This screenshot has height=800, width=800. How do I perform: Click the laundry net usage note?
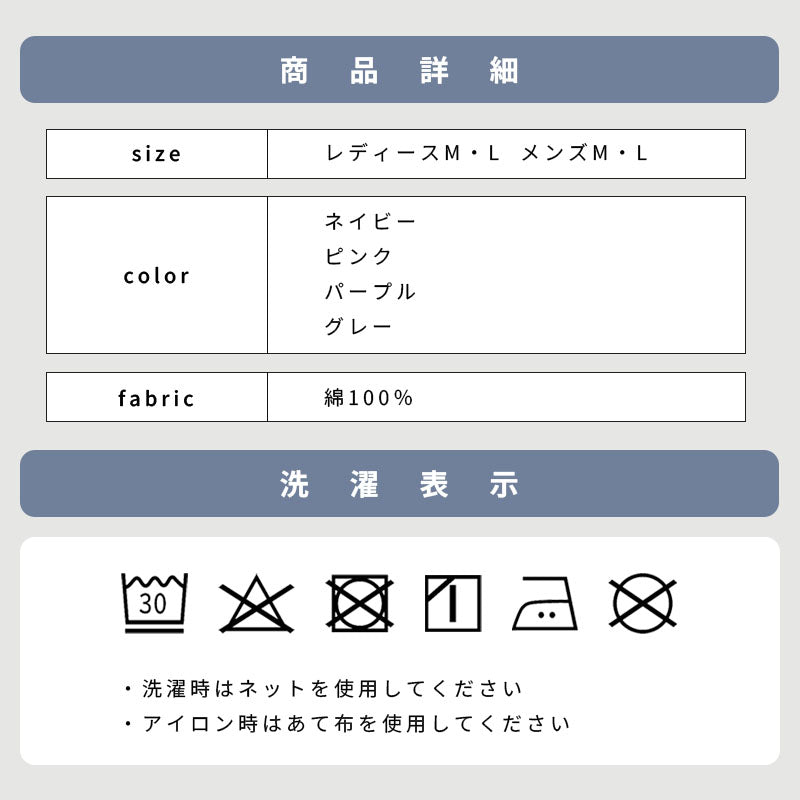tap(323, 689)
